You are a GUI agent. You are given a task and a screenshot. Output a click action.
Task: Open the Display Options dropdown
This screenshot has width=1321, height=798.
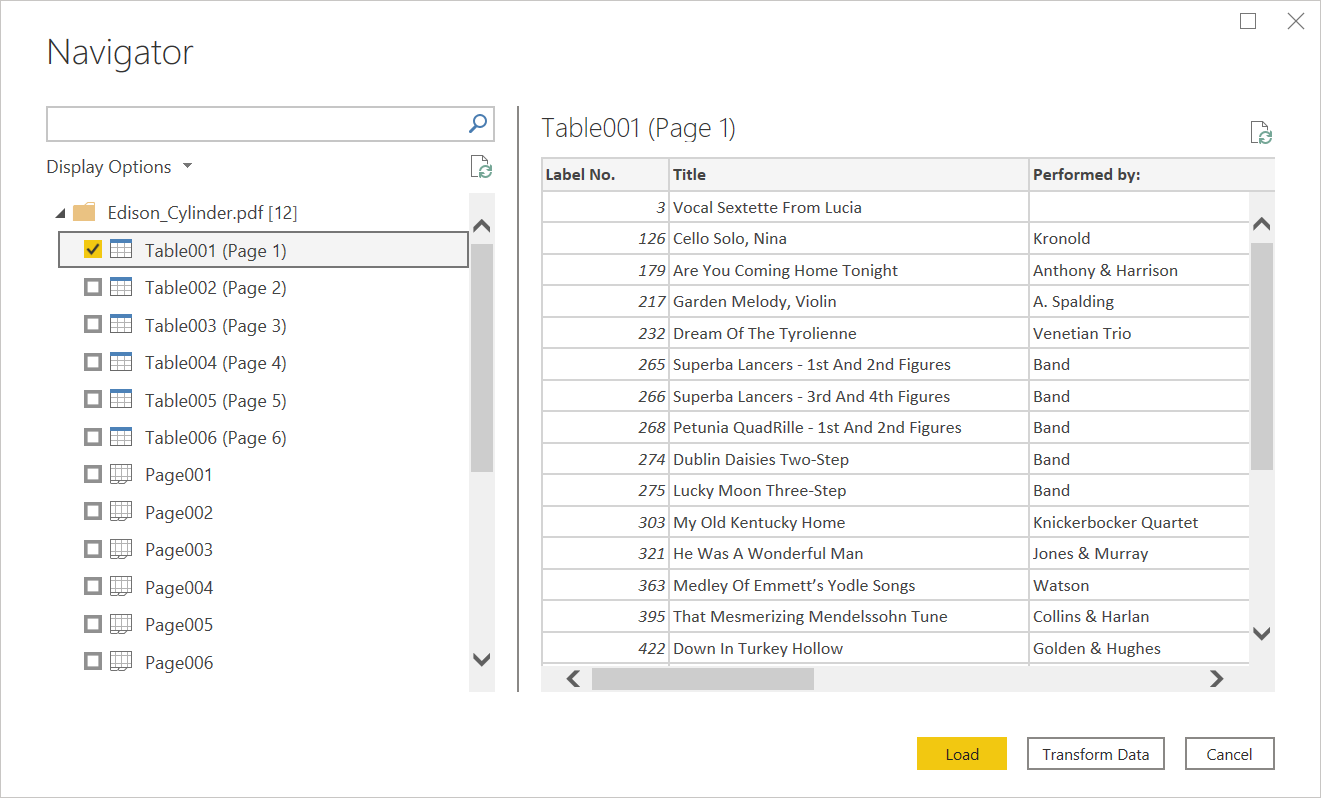(x=120, y=166)
